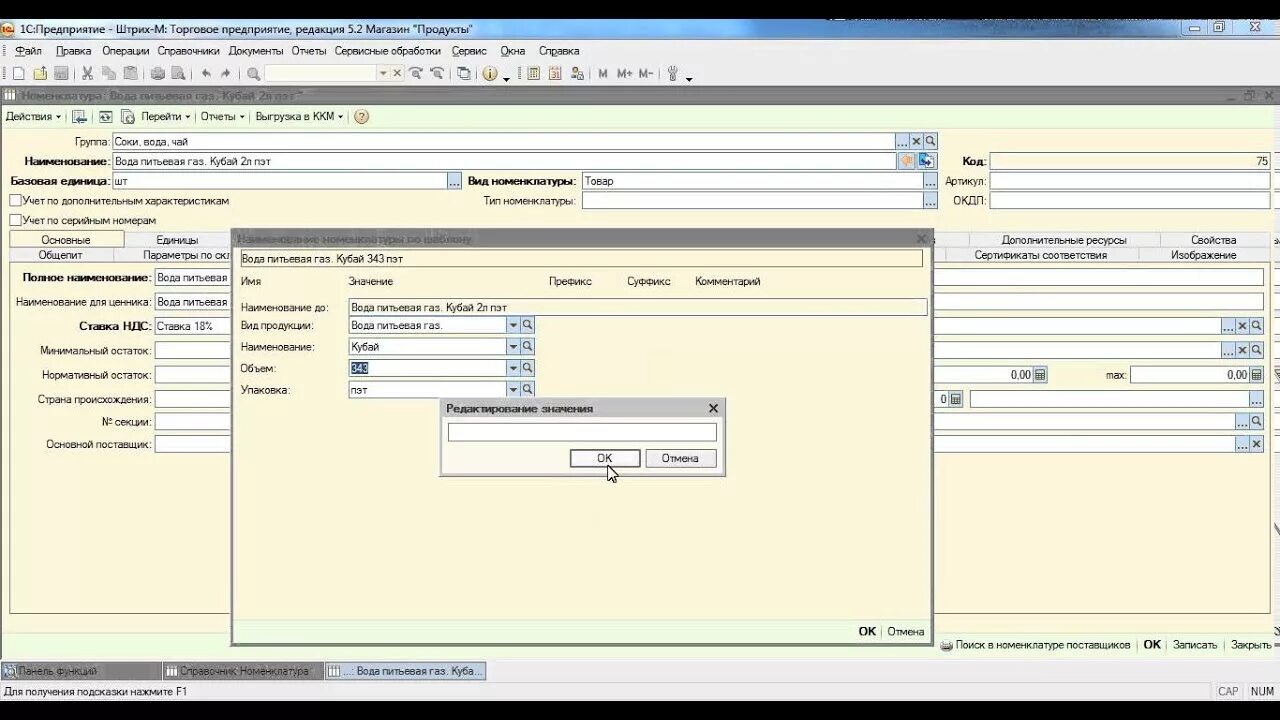This screenshot has height=720, width=1280.
Task: Click the Cut scissors icon
Action: [x=87, y=73]
